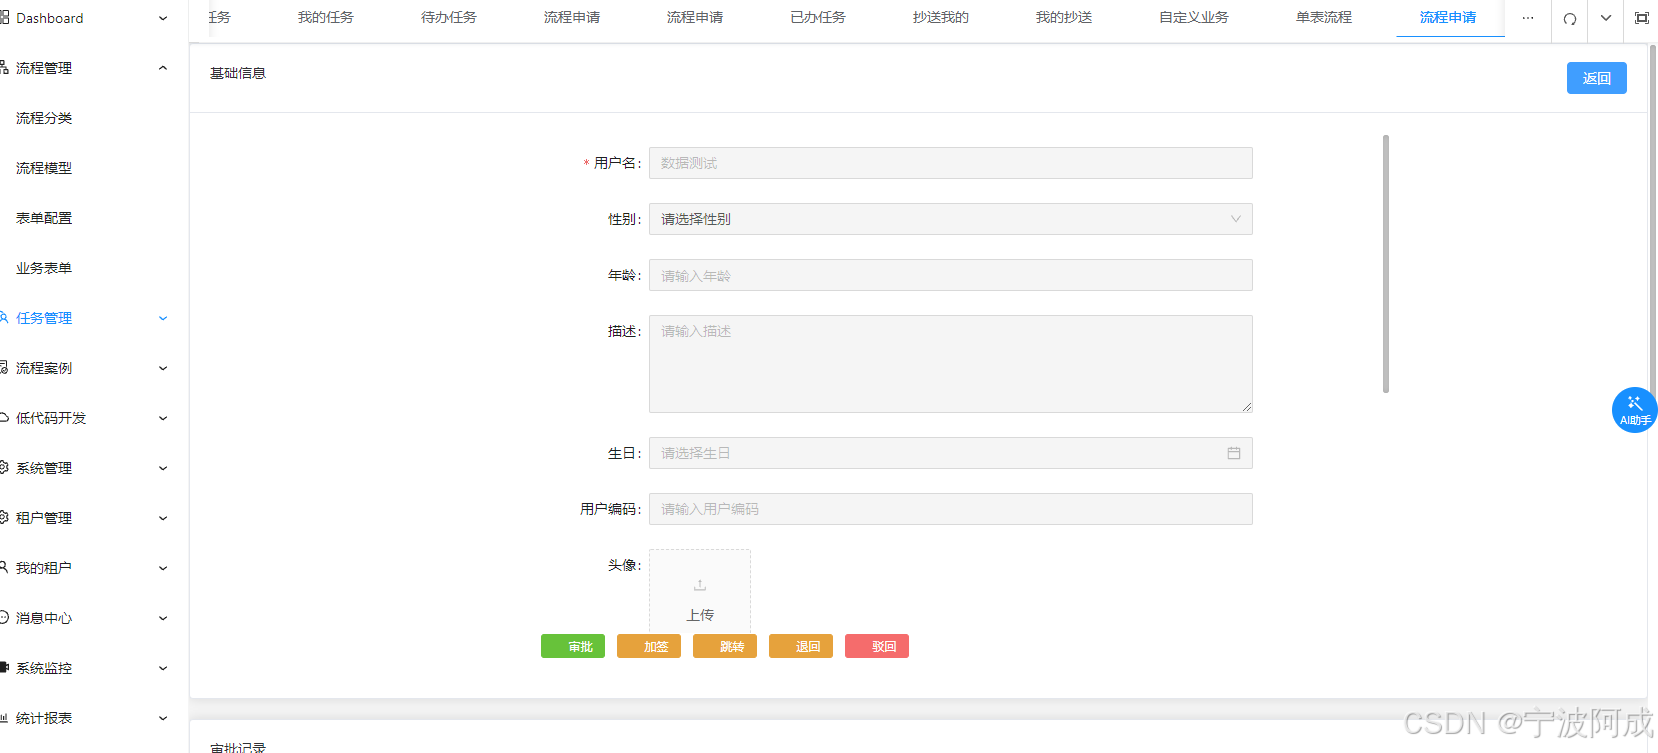The width and height of the screenshot is (1658, 753).
Task: Expand the 租户管理 chevron
Action: click(x=163, y=518)
